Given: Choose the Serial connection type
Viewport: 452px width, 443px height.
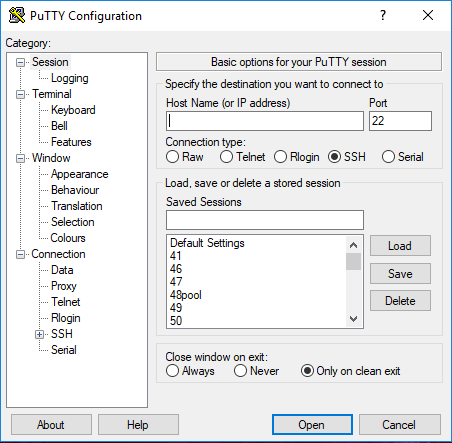Looking at the screenshot, I should point(388,157).
